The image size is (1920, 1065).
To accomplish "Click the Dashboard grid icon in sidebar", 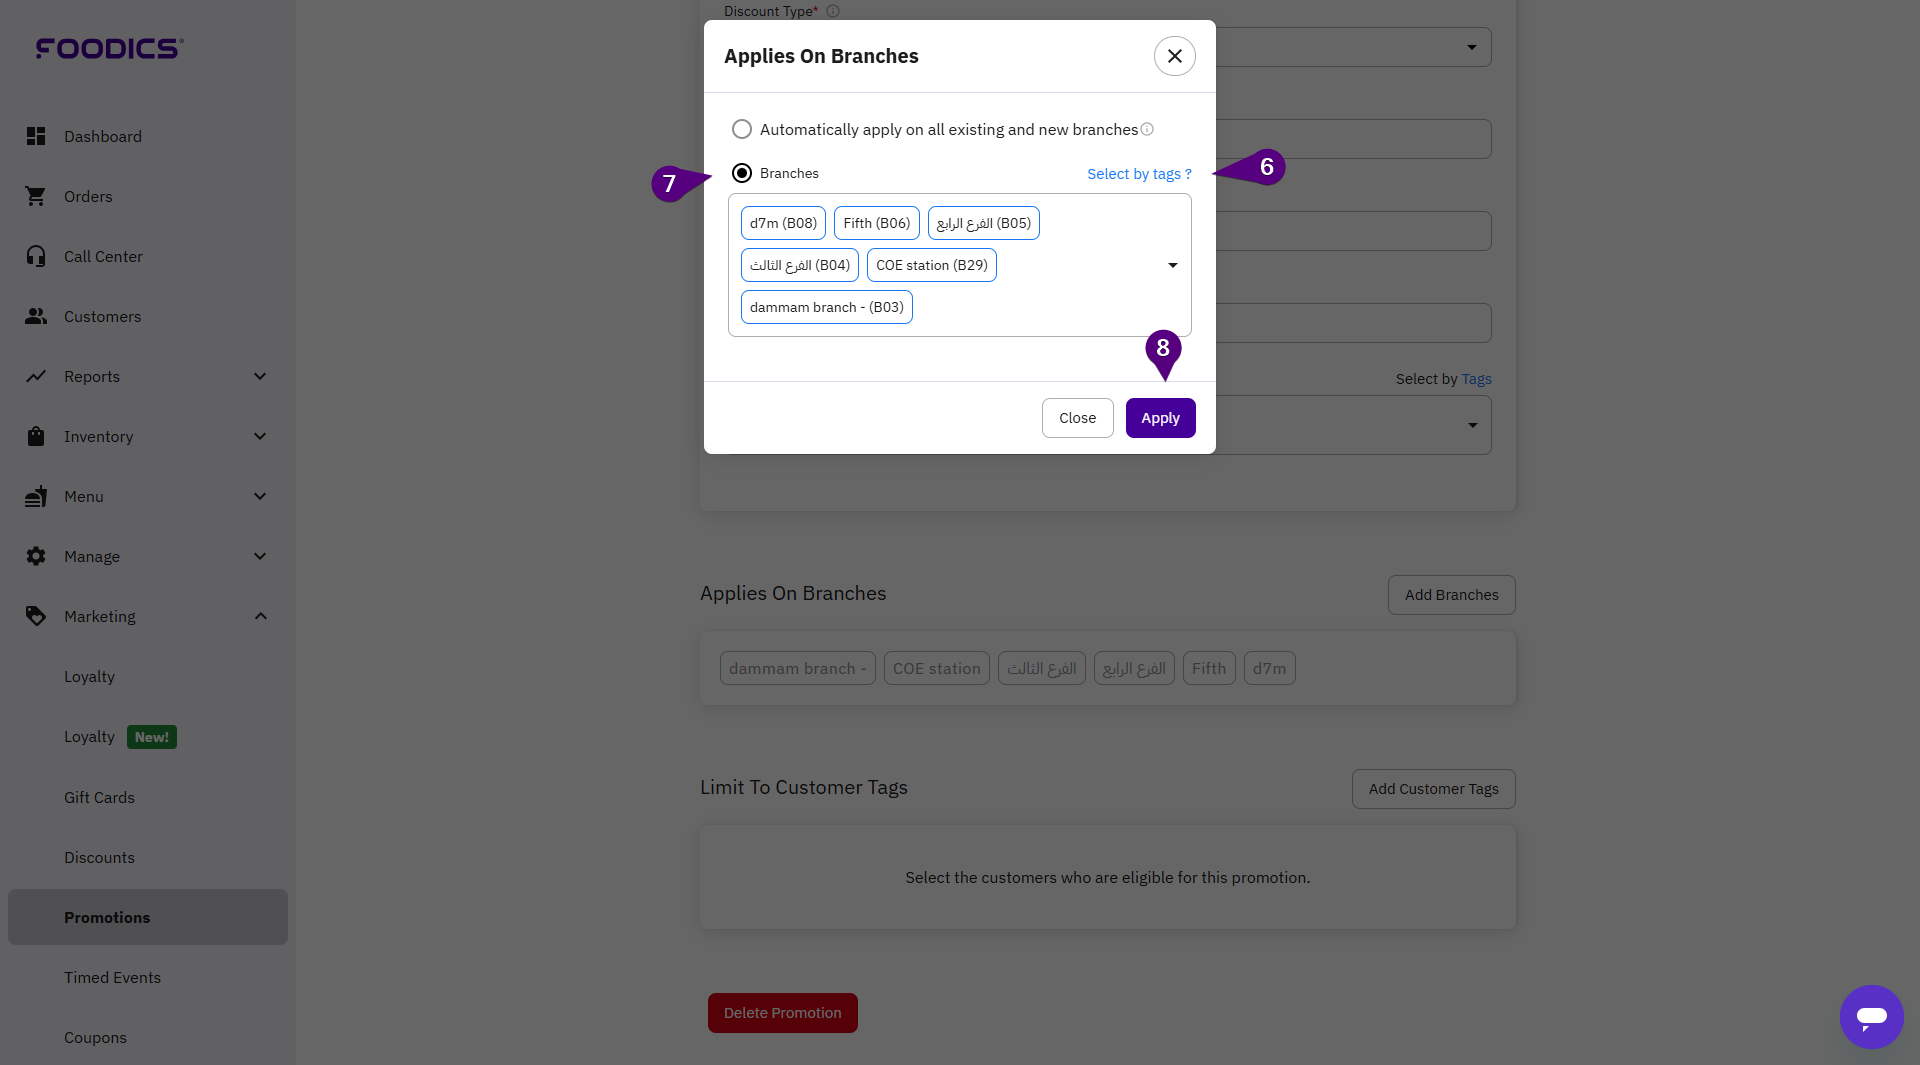I will [x=36, y=136].
